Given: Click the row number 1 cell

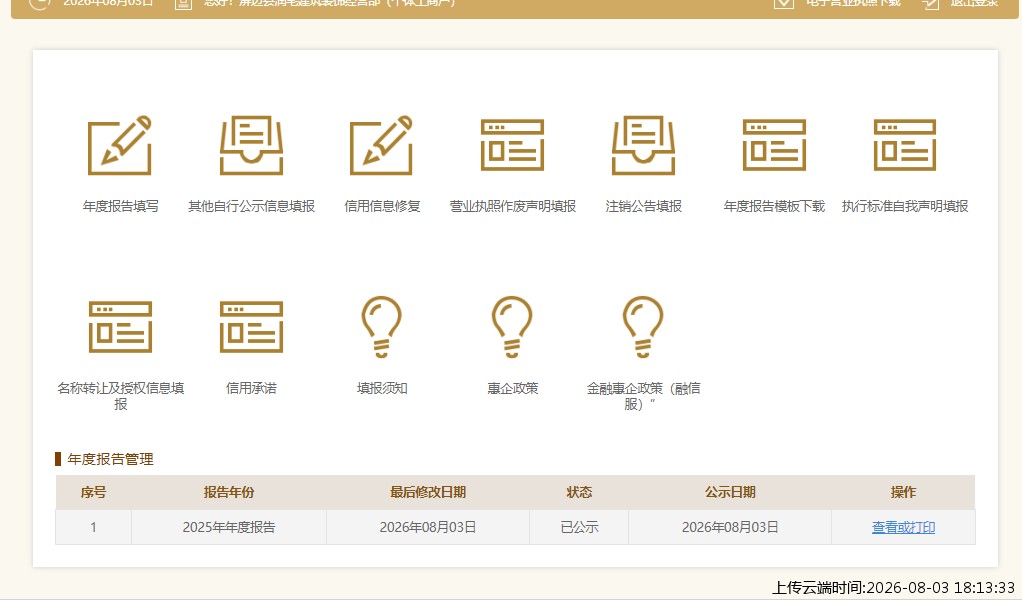Looking at the screenshot, I should pos(93,527).
